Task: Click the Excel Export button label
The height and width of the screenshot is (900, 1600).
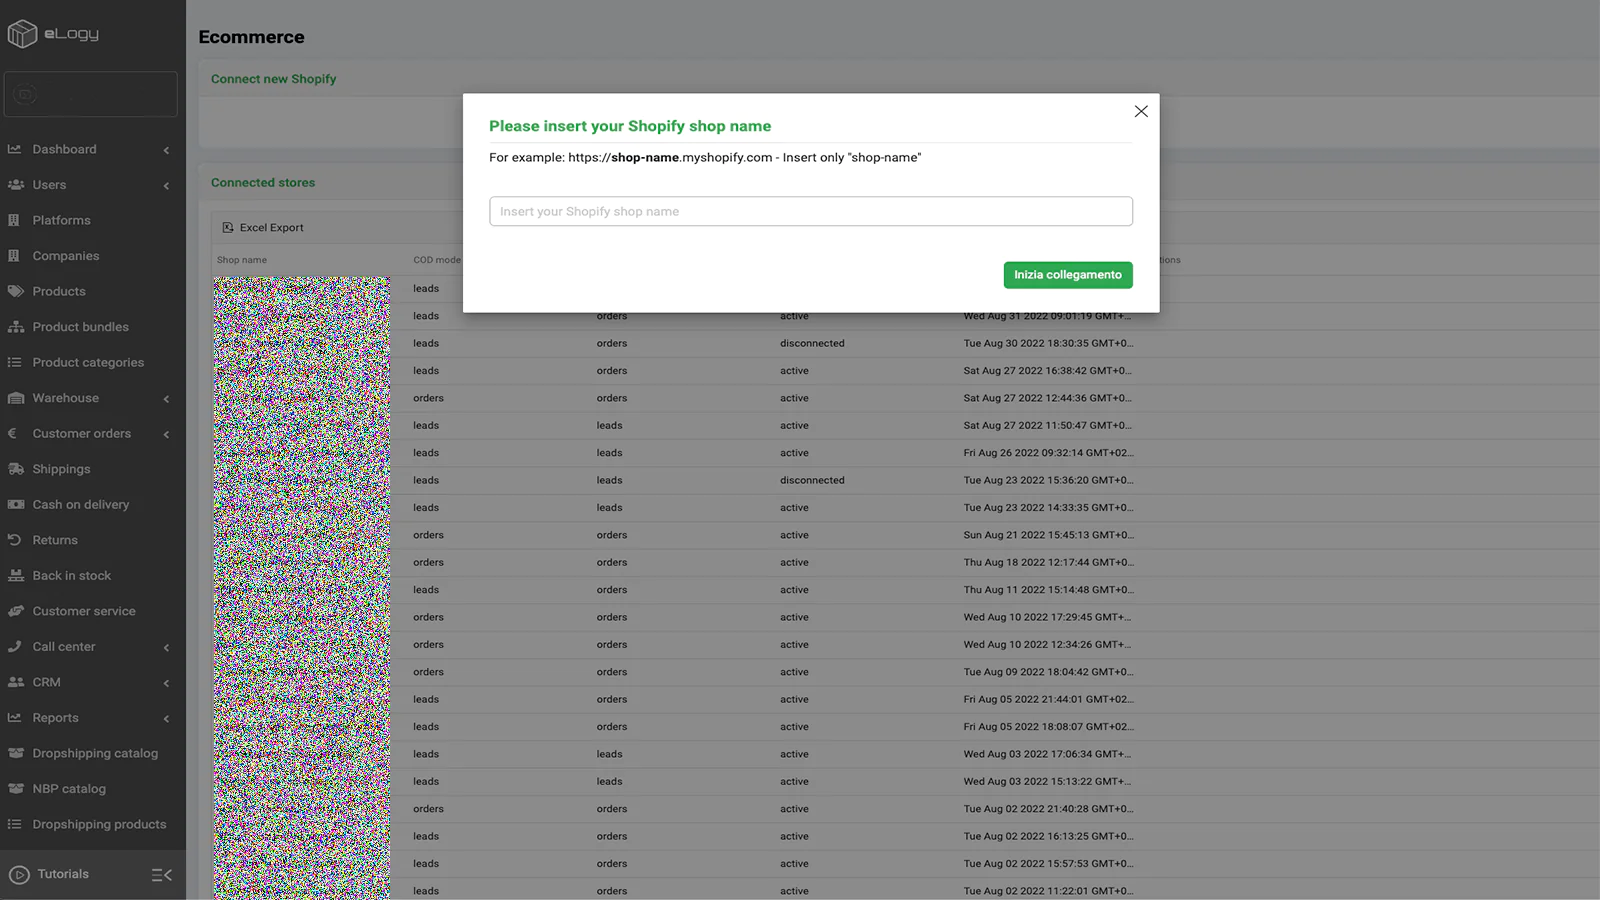Action: point(272,228)
